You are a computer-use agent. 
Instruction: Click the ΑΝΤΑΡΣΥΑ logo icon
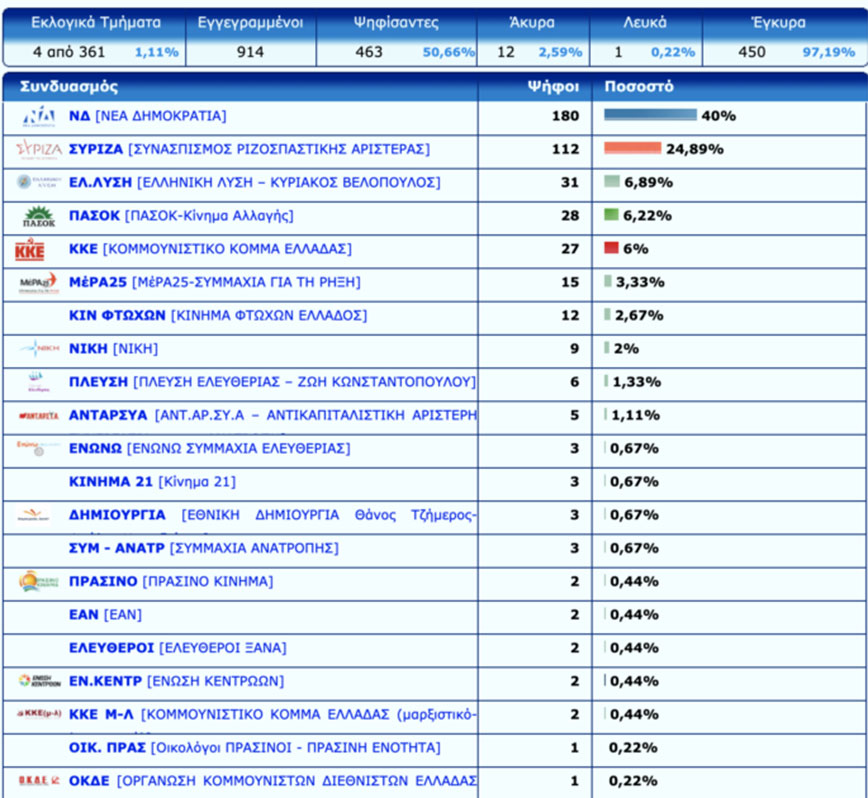point(39,415)
